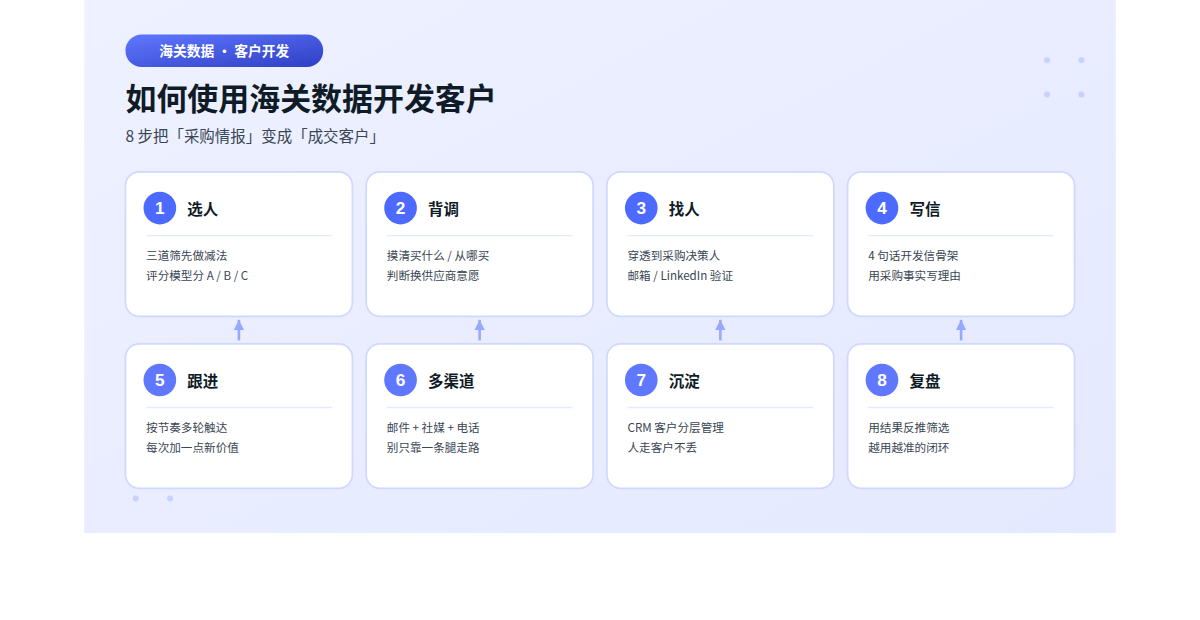Viewport: 1200px width, 620px height.
Task: Click the line 每次加一点新价值
Action: pos(192,448)
